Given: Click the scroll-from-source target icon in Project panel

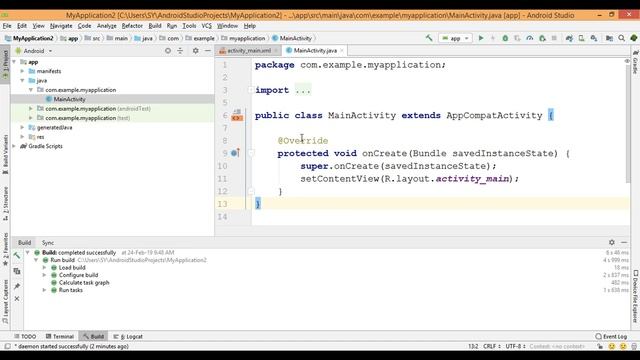Looking at the screenshot, I should pyautogui.click(x=168, y=51).
